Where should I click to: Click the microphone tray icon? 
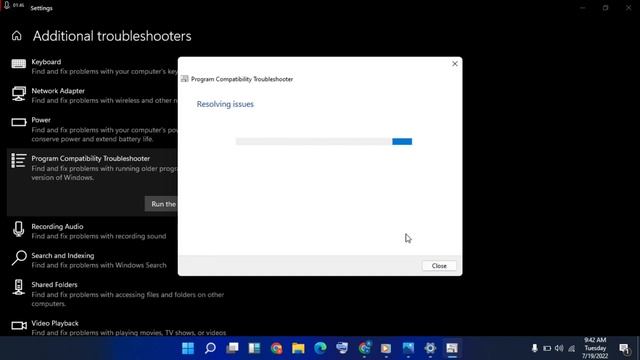pyautogui.click(x=535, y=348)
